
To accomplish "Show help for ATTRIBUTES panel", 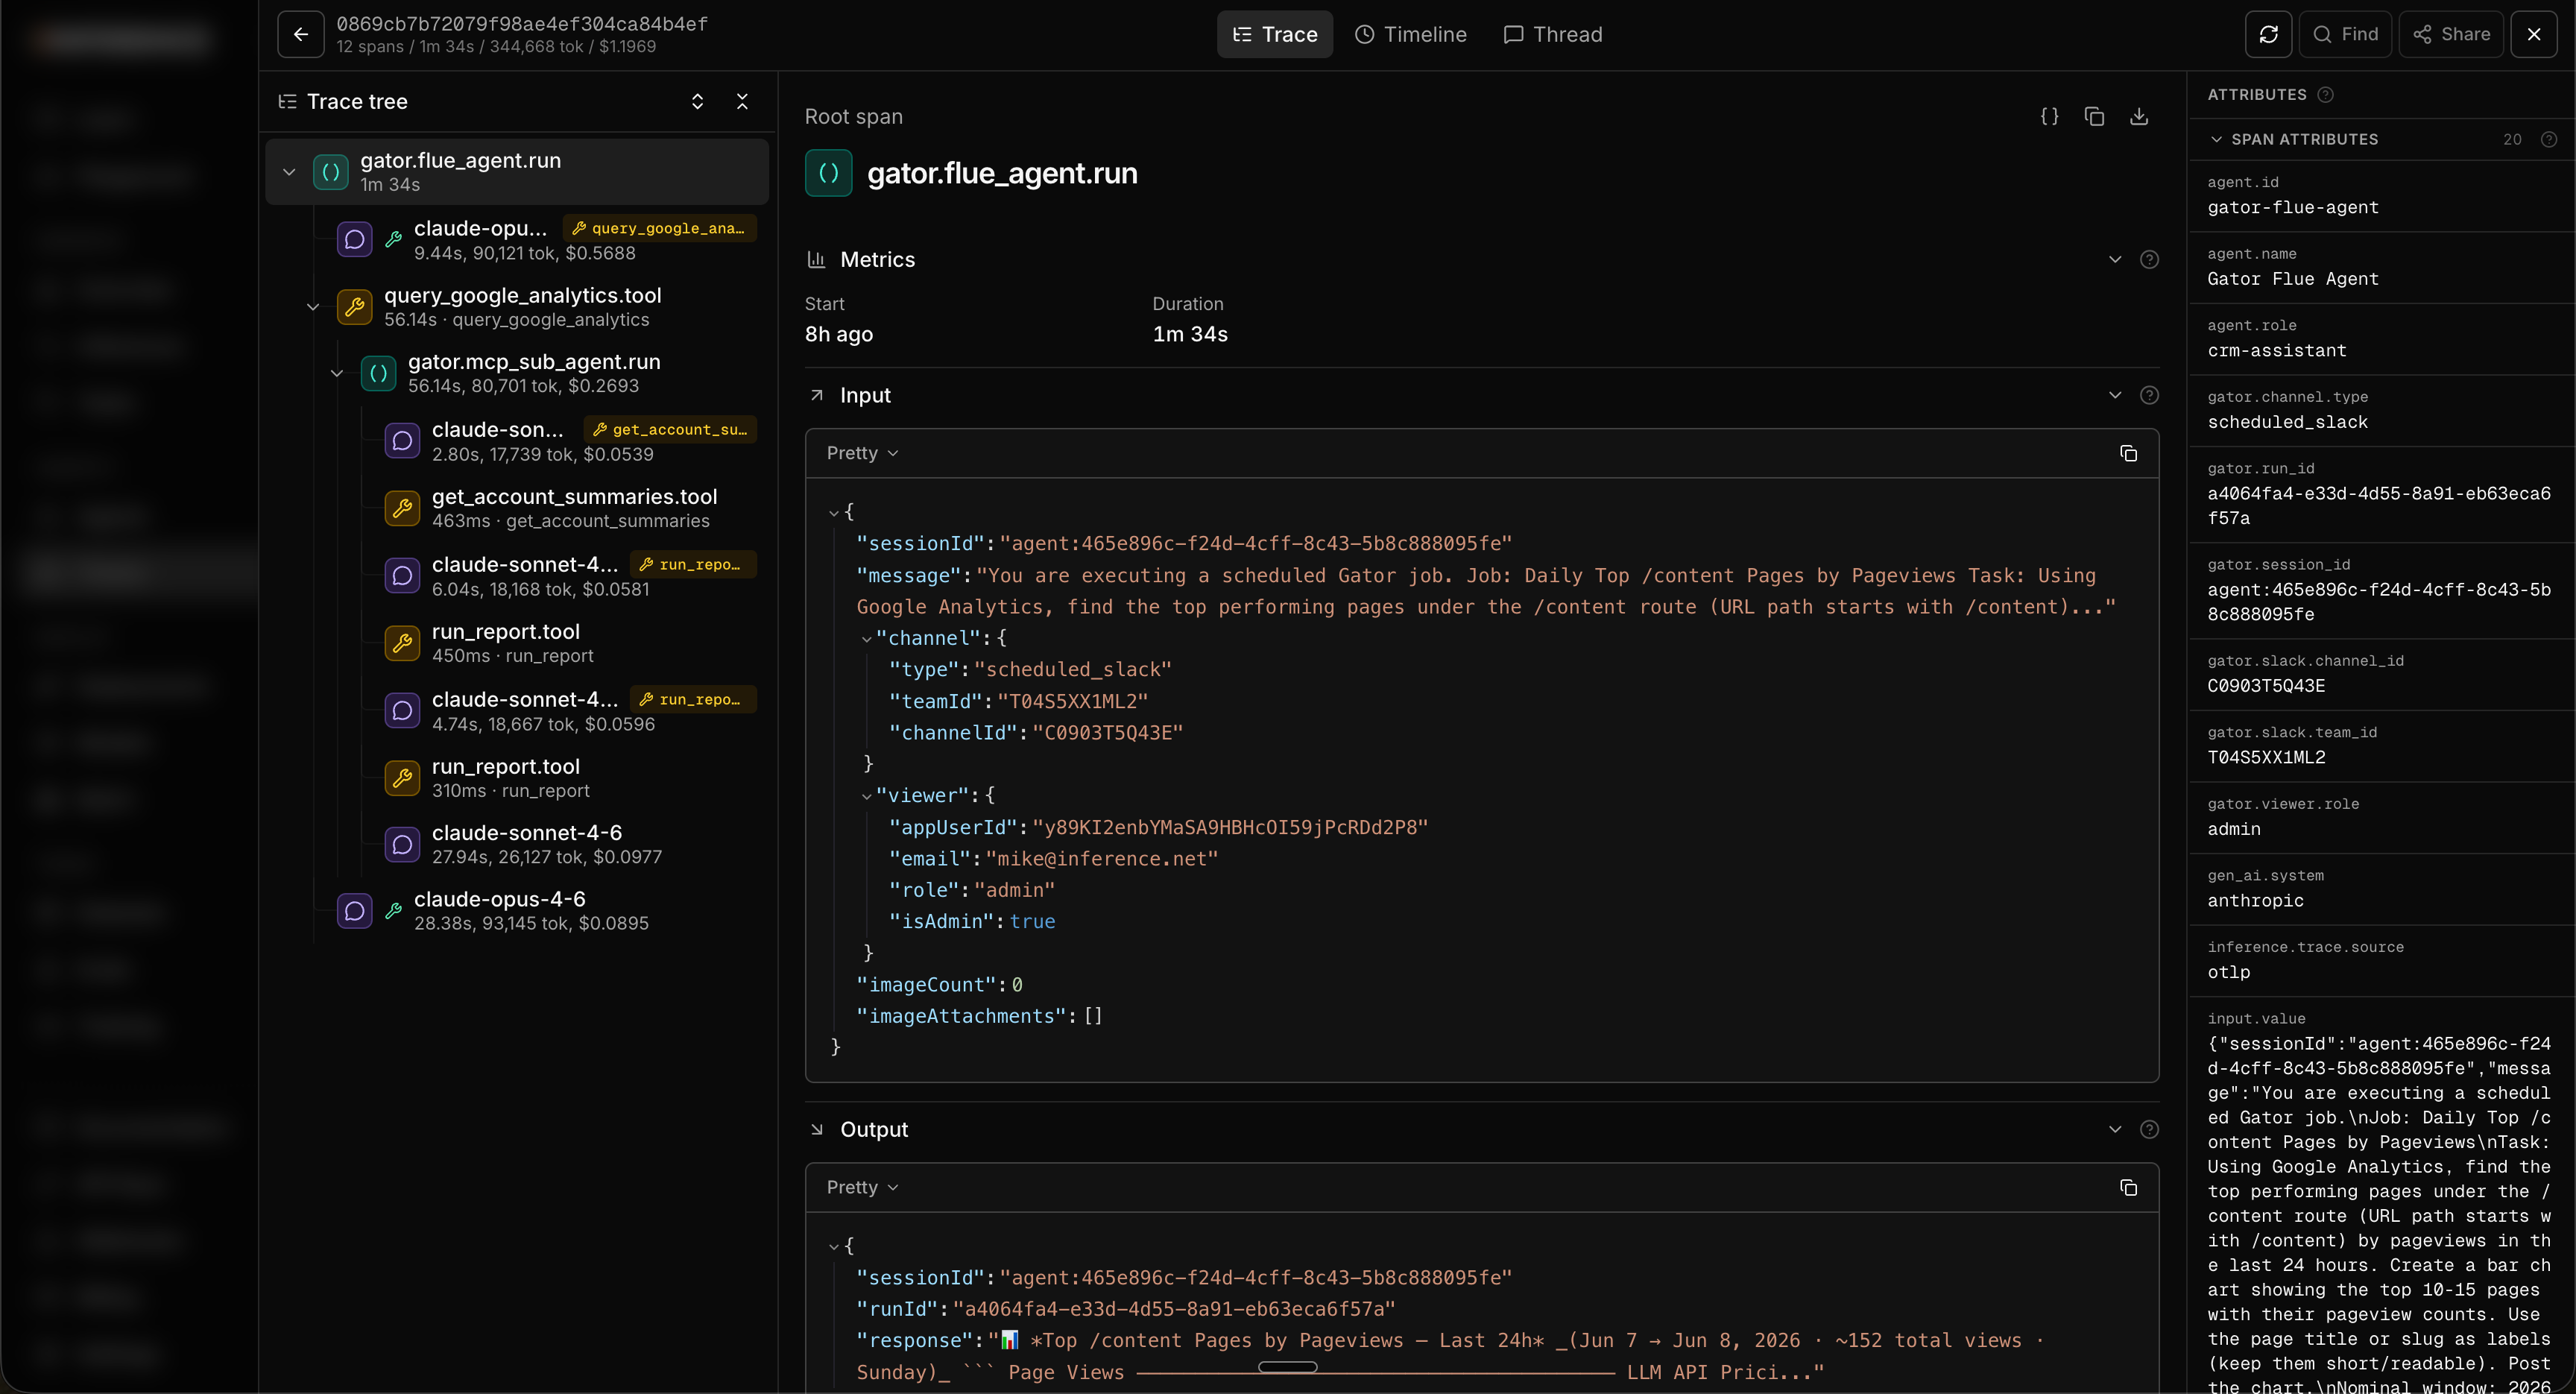I will coord(2325,94).
